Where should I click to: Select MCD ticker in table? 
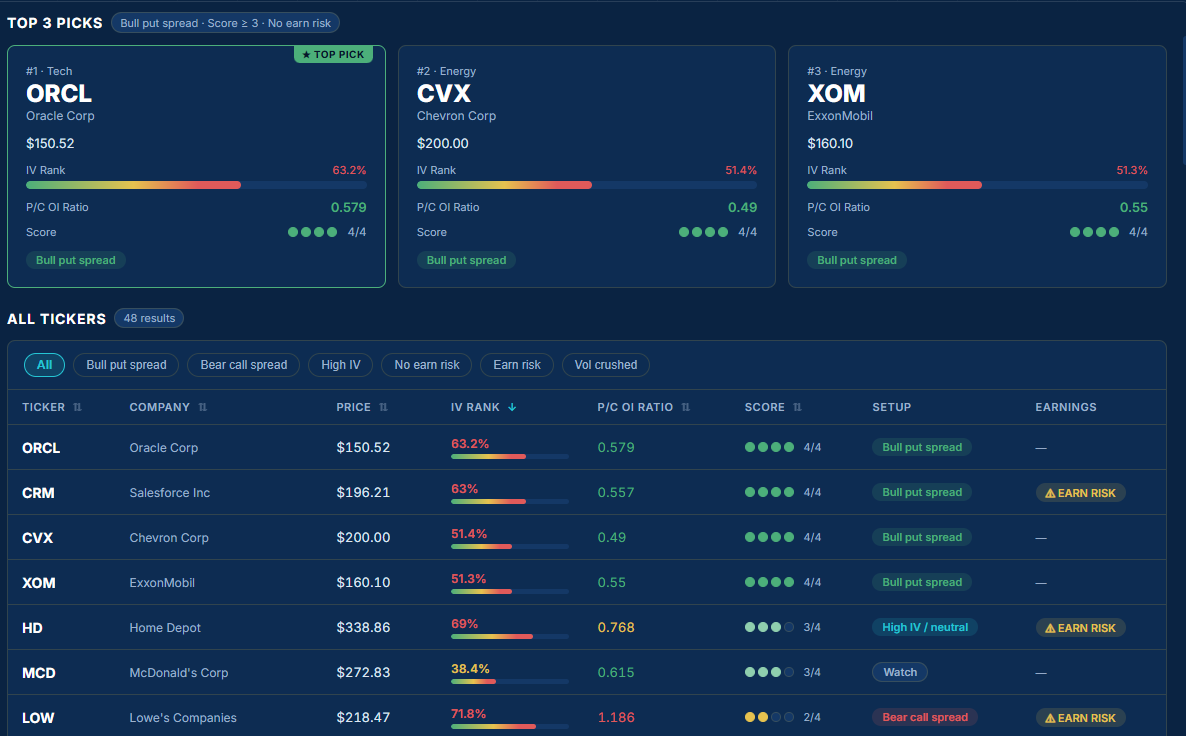tap(39, 673)
